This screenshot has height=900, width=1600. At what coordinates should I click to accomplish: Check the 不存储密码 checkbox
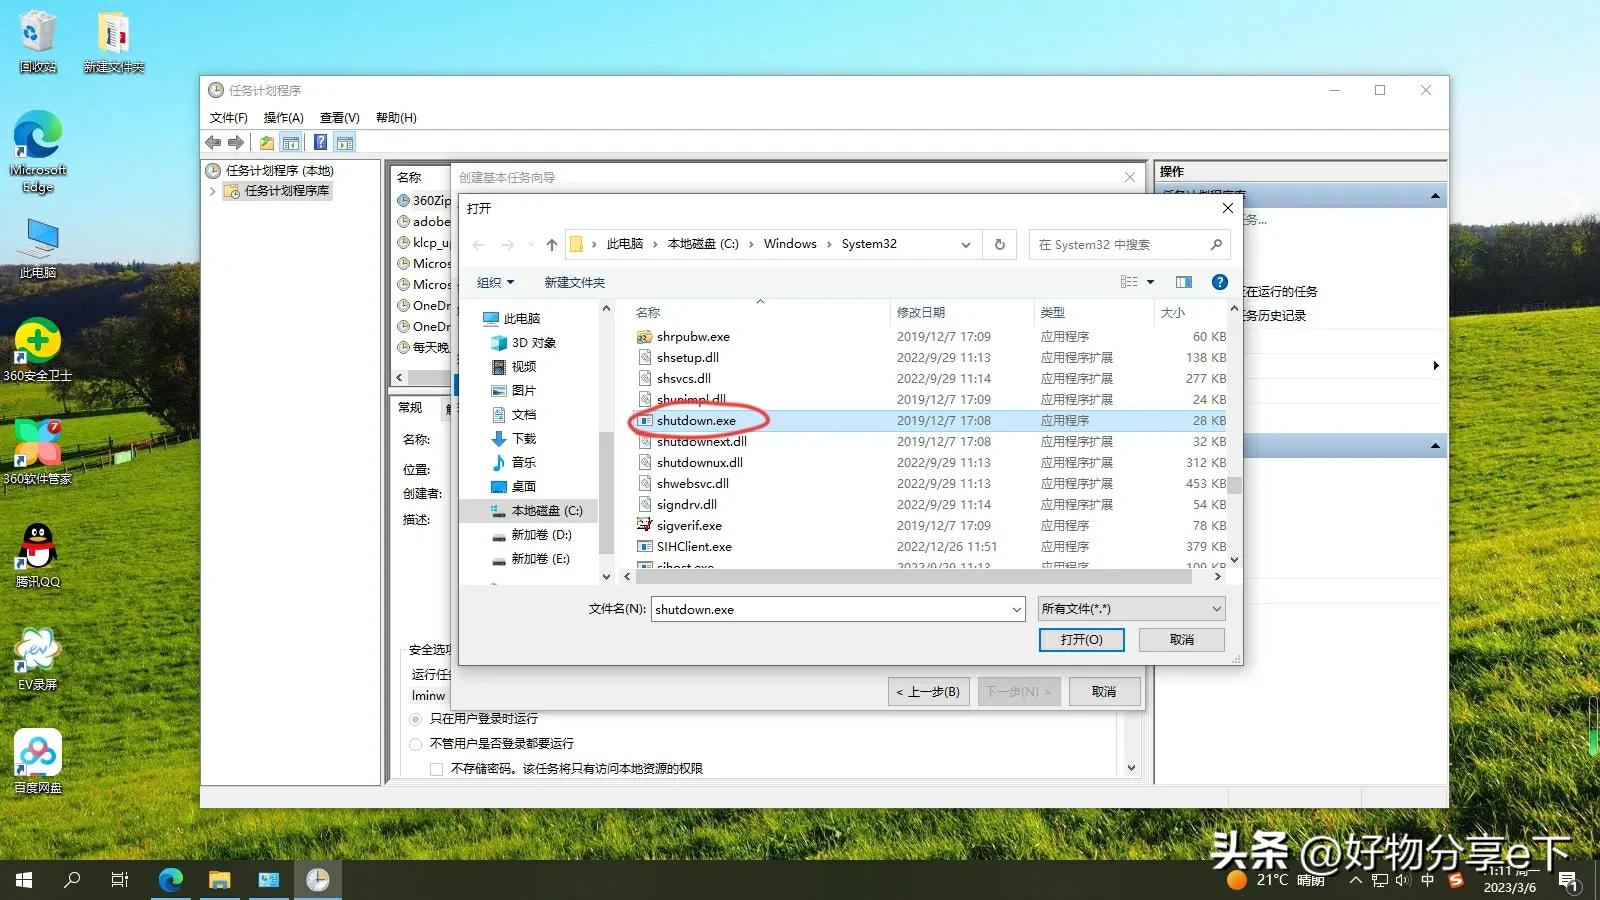[x=436, y=768]
